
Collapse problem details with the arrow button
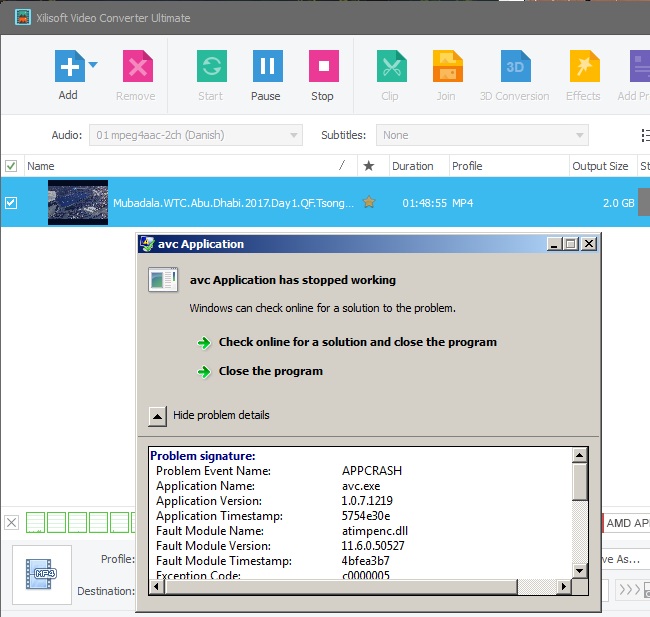[158, 416]
